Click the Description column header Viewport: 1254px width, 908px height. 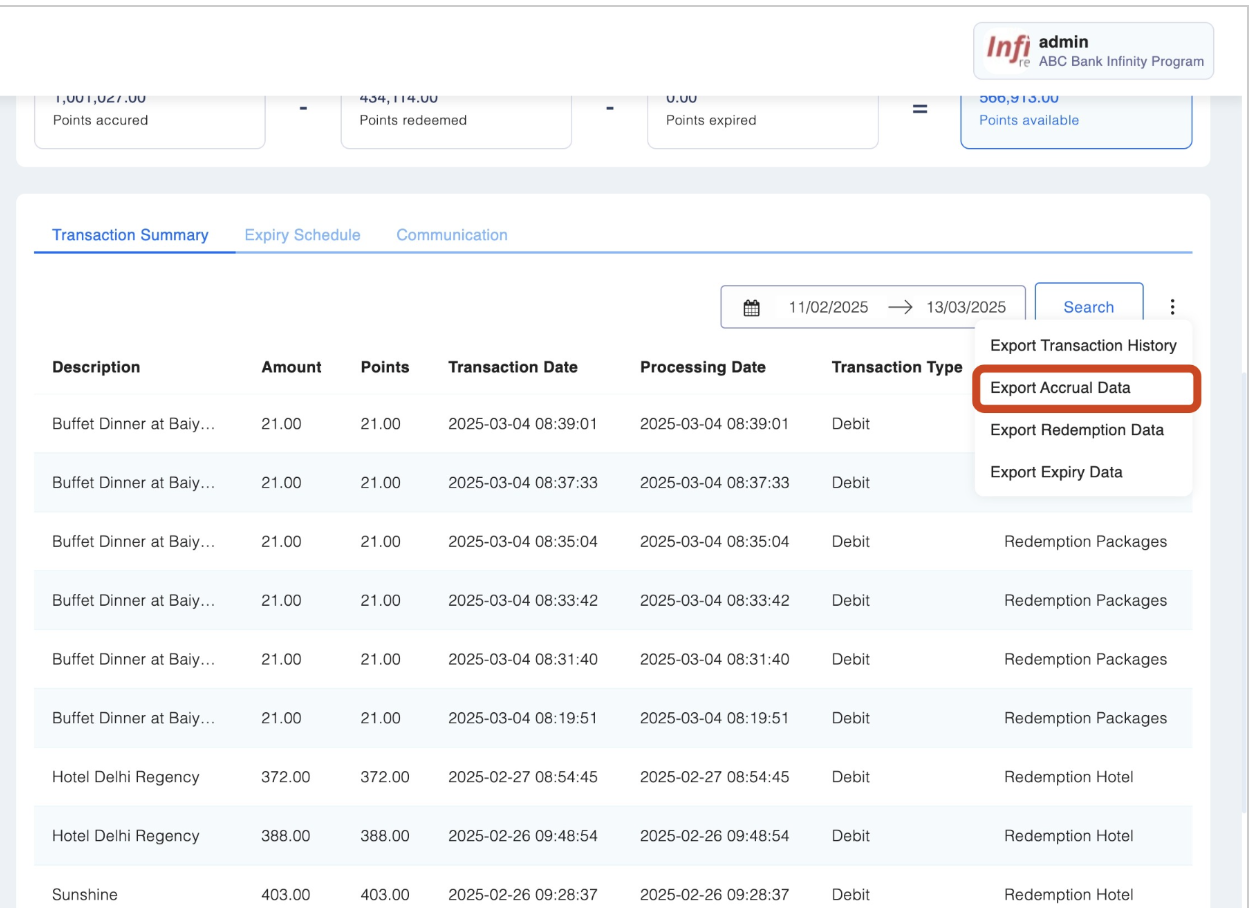click(x=96, y=367)
